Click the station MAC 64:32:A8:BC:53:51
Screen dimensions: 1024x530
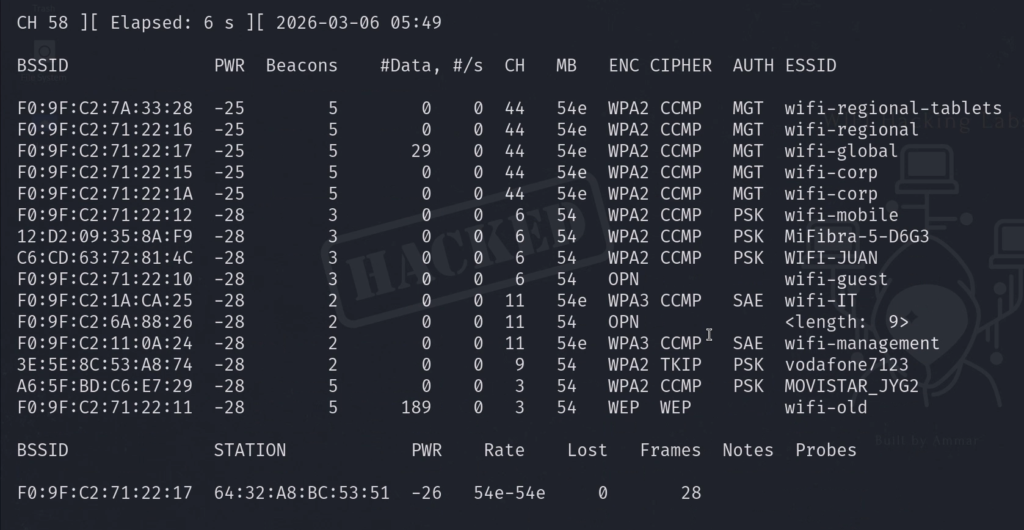301,492
